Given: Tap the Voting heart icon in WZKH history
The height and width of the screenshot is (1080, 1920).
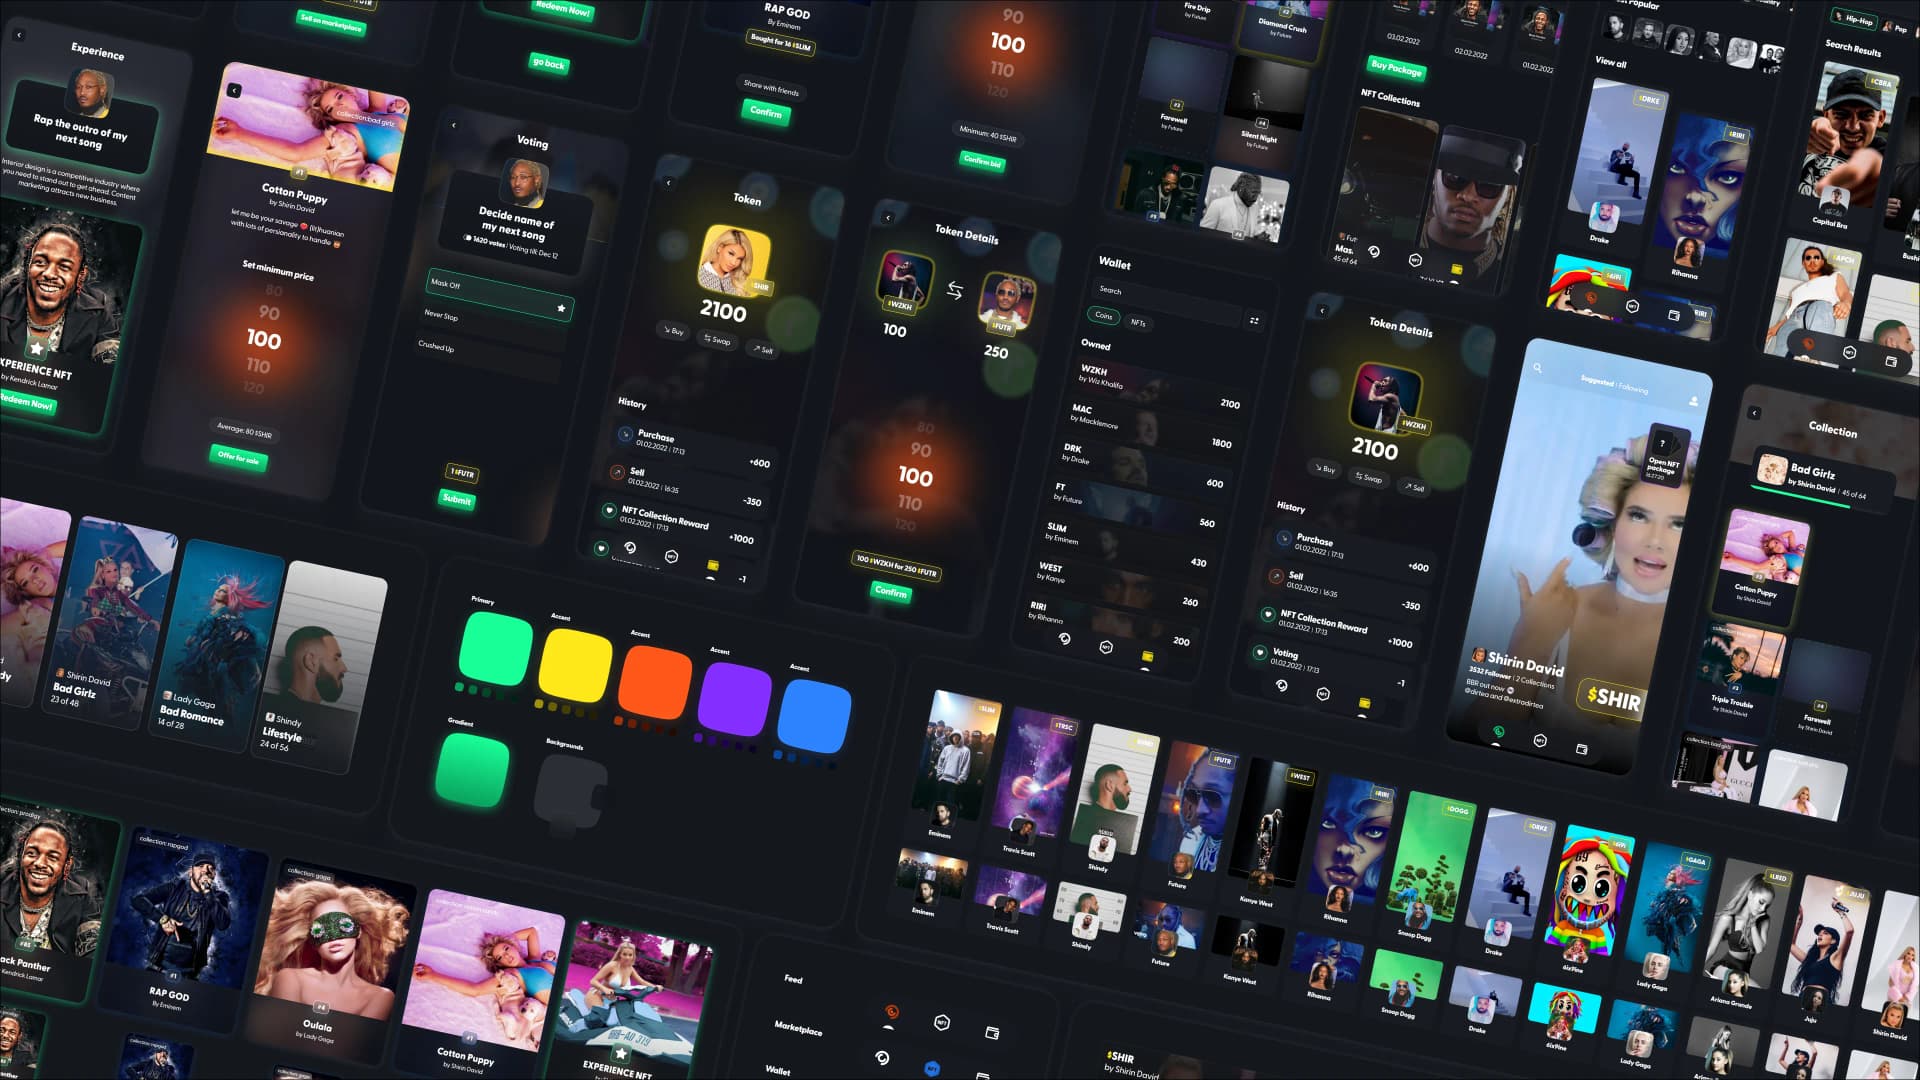Looking at the screenshot, I should coord(1260,653).
